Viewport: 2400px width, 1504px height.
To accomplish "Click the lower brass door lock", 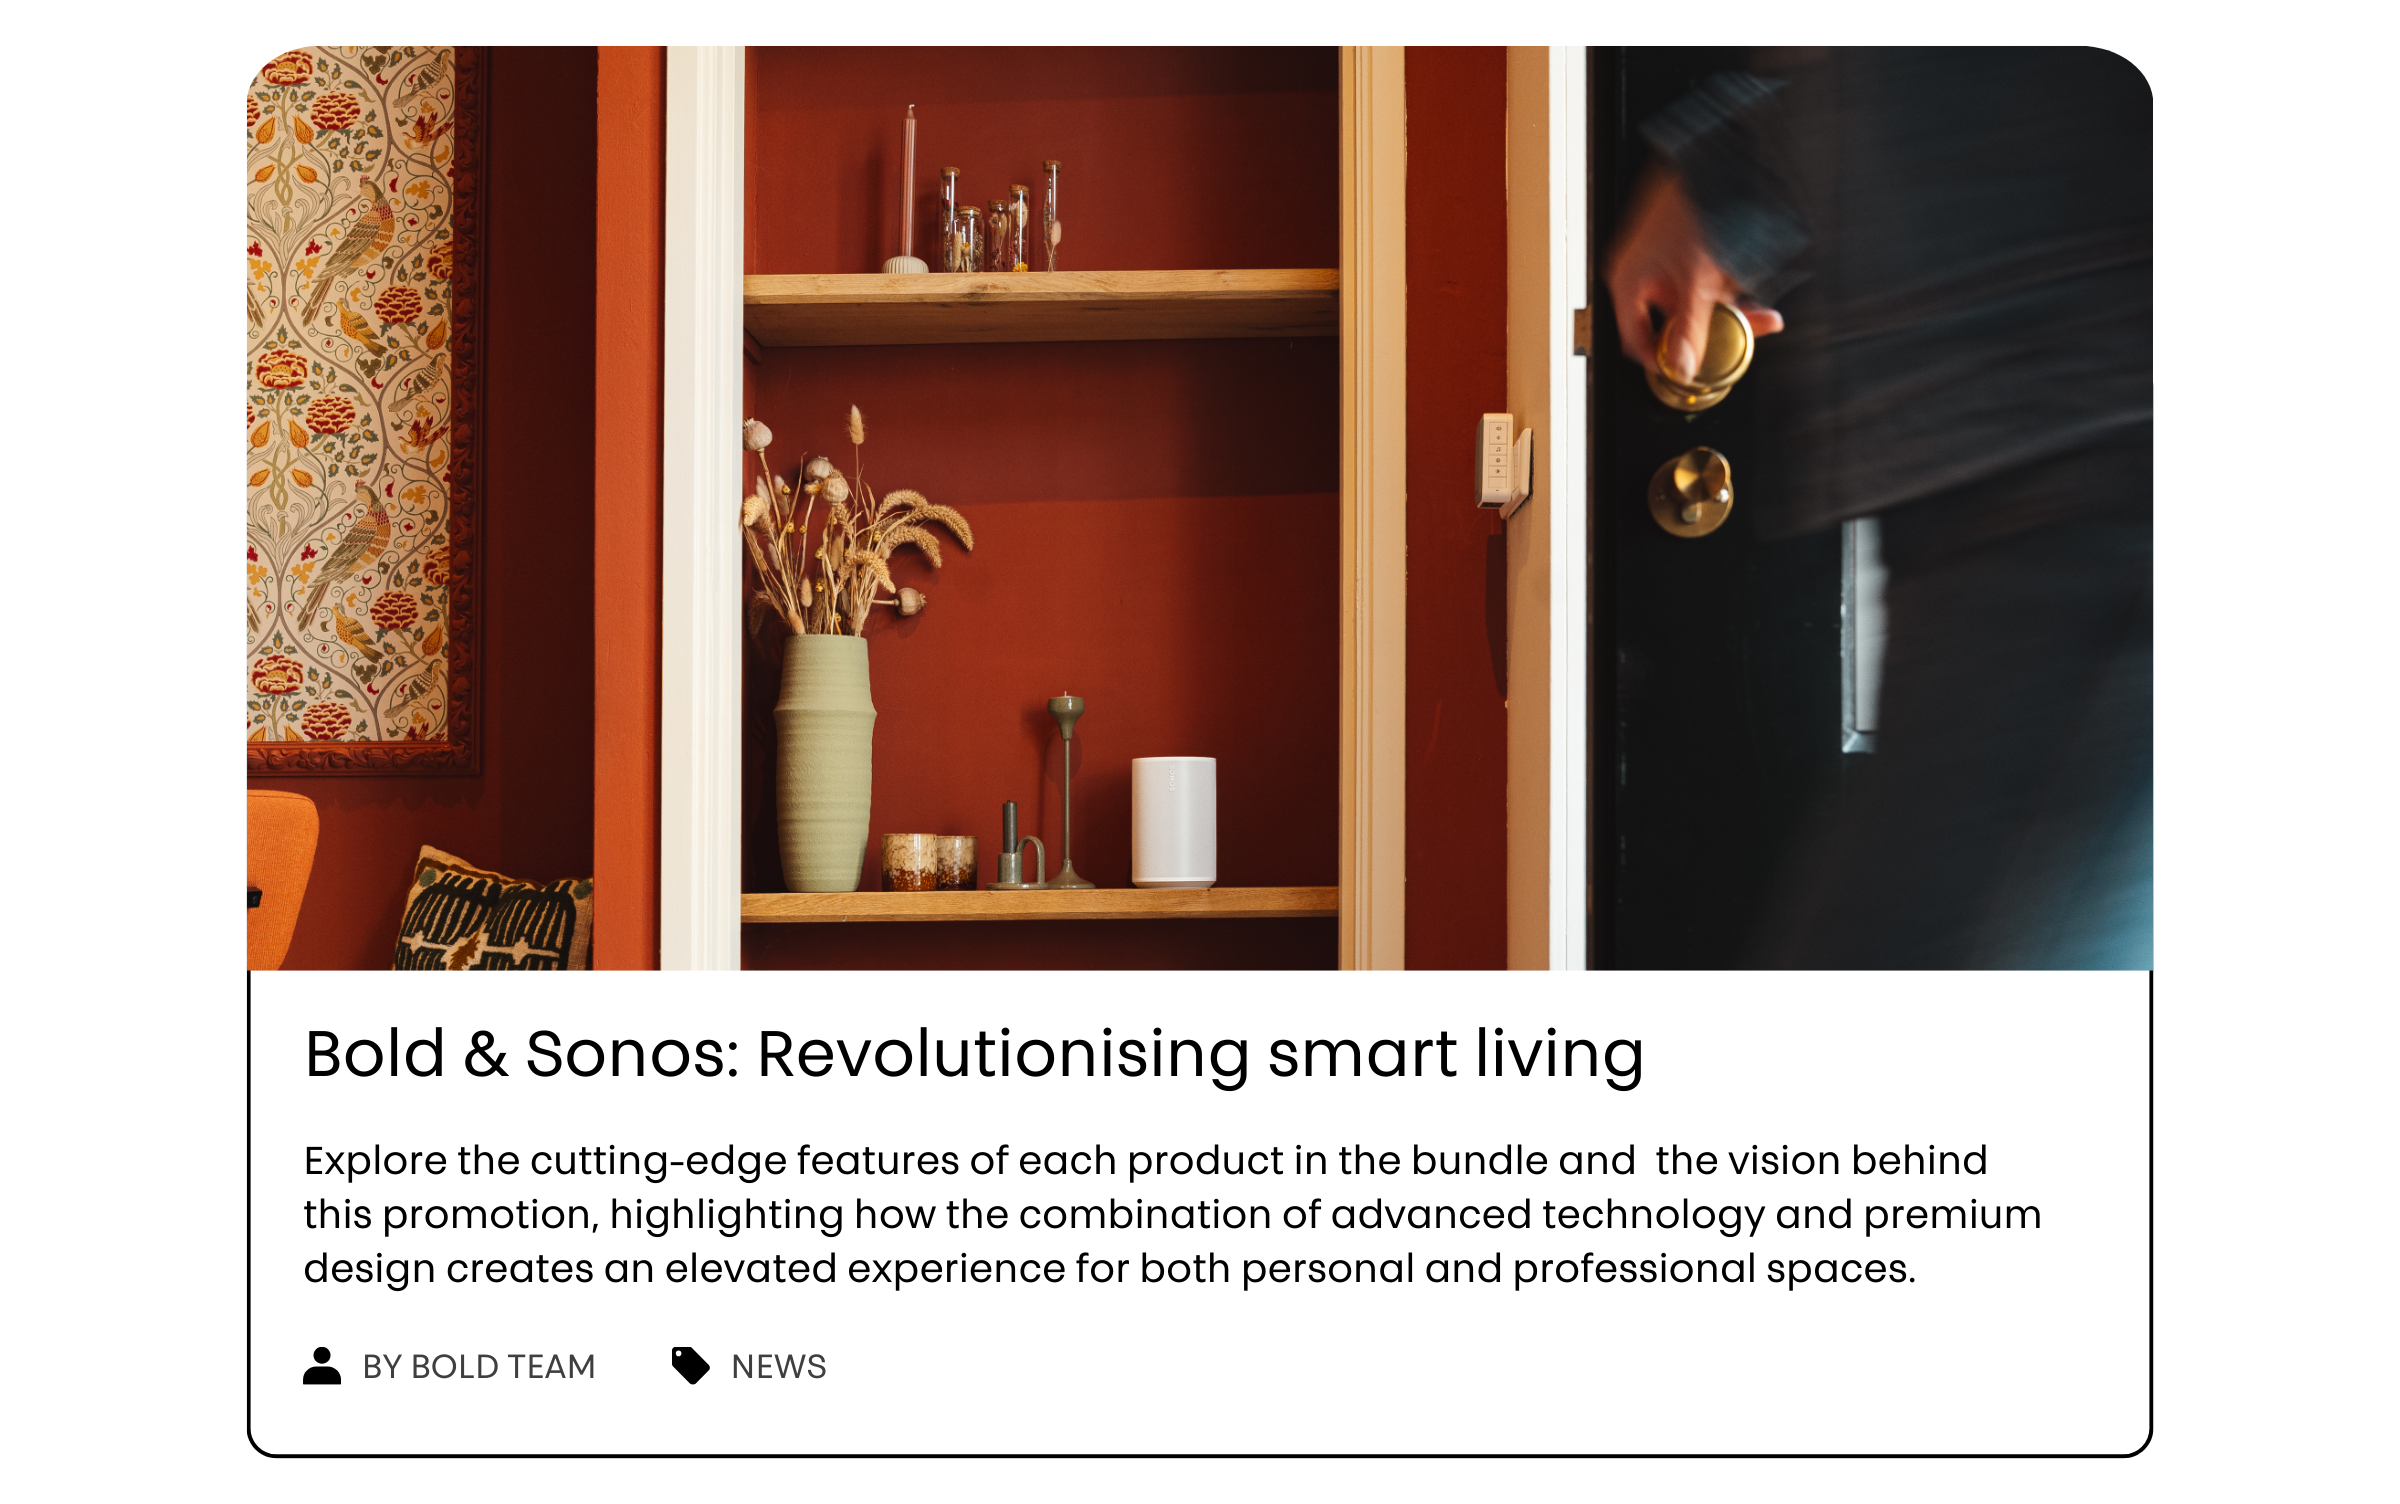I will click(1691, 491).
